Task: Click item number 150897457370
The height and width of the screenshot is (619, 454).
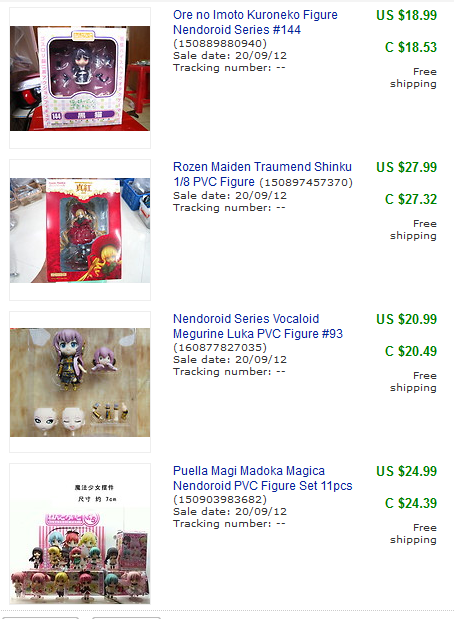Action: (x=306, y=182)
